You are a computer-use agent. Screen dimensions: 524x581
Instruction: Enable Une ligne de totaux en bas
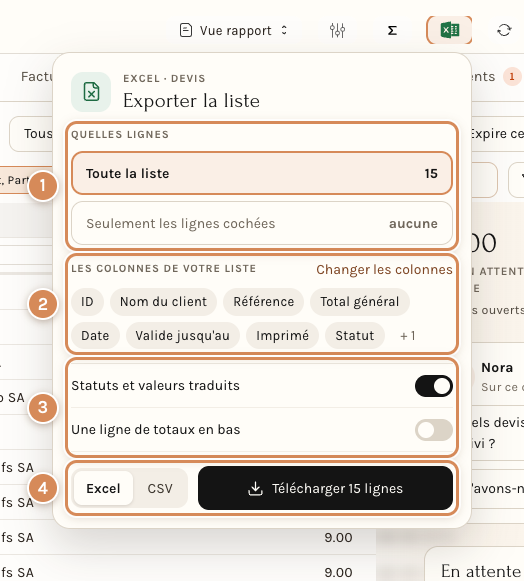point(434,430)
